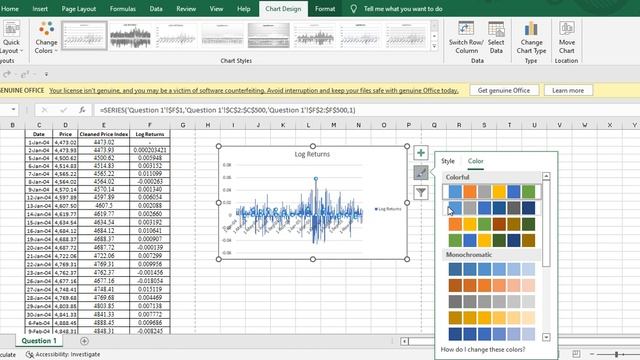Cancel formula entry with X icon
Viewport: 640px width, 360px height.
pyautogui.click(x=44, y=110)
